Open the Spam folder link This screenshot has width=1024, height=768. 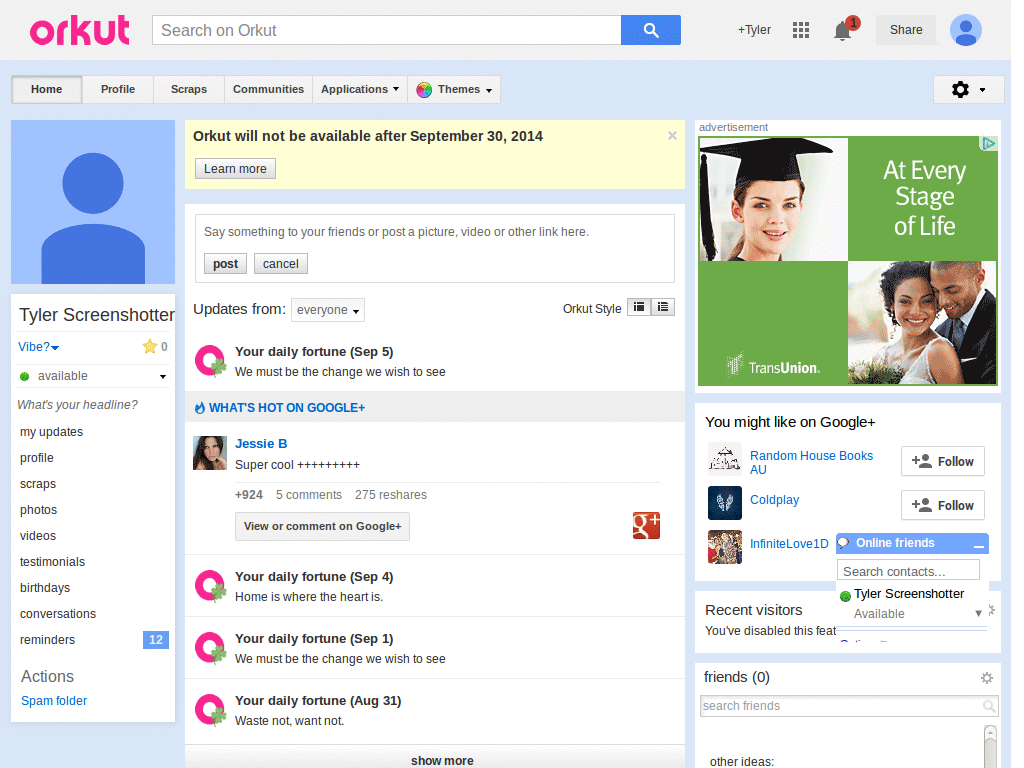[54, 701]
